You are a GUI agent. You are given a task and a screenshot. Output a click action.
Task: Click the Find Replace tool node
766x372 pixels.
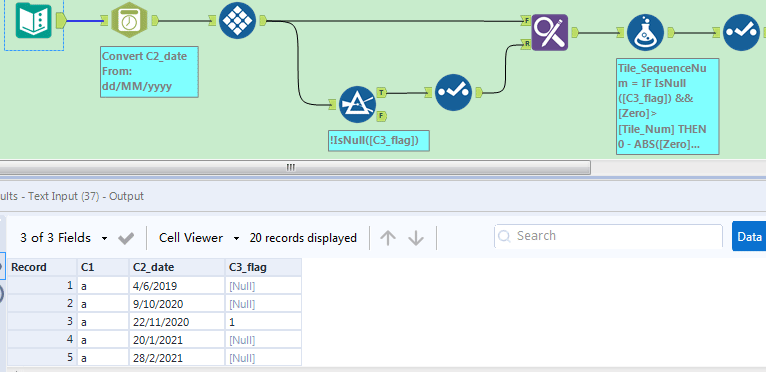coord(550,32)
